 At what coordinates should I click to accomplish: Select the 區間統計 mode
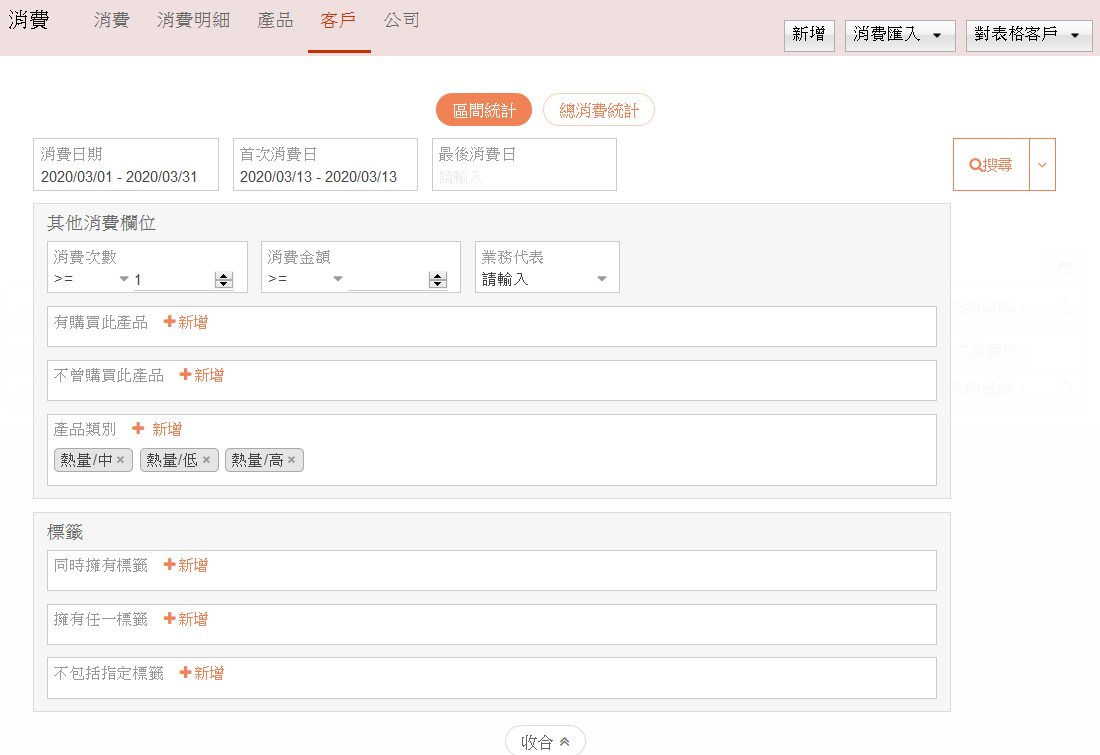point(484,110)
